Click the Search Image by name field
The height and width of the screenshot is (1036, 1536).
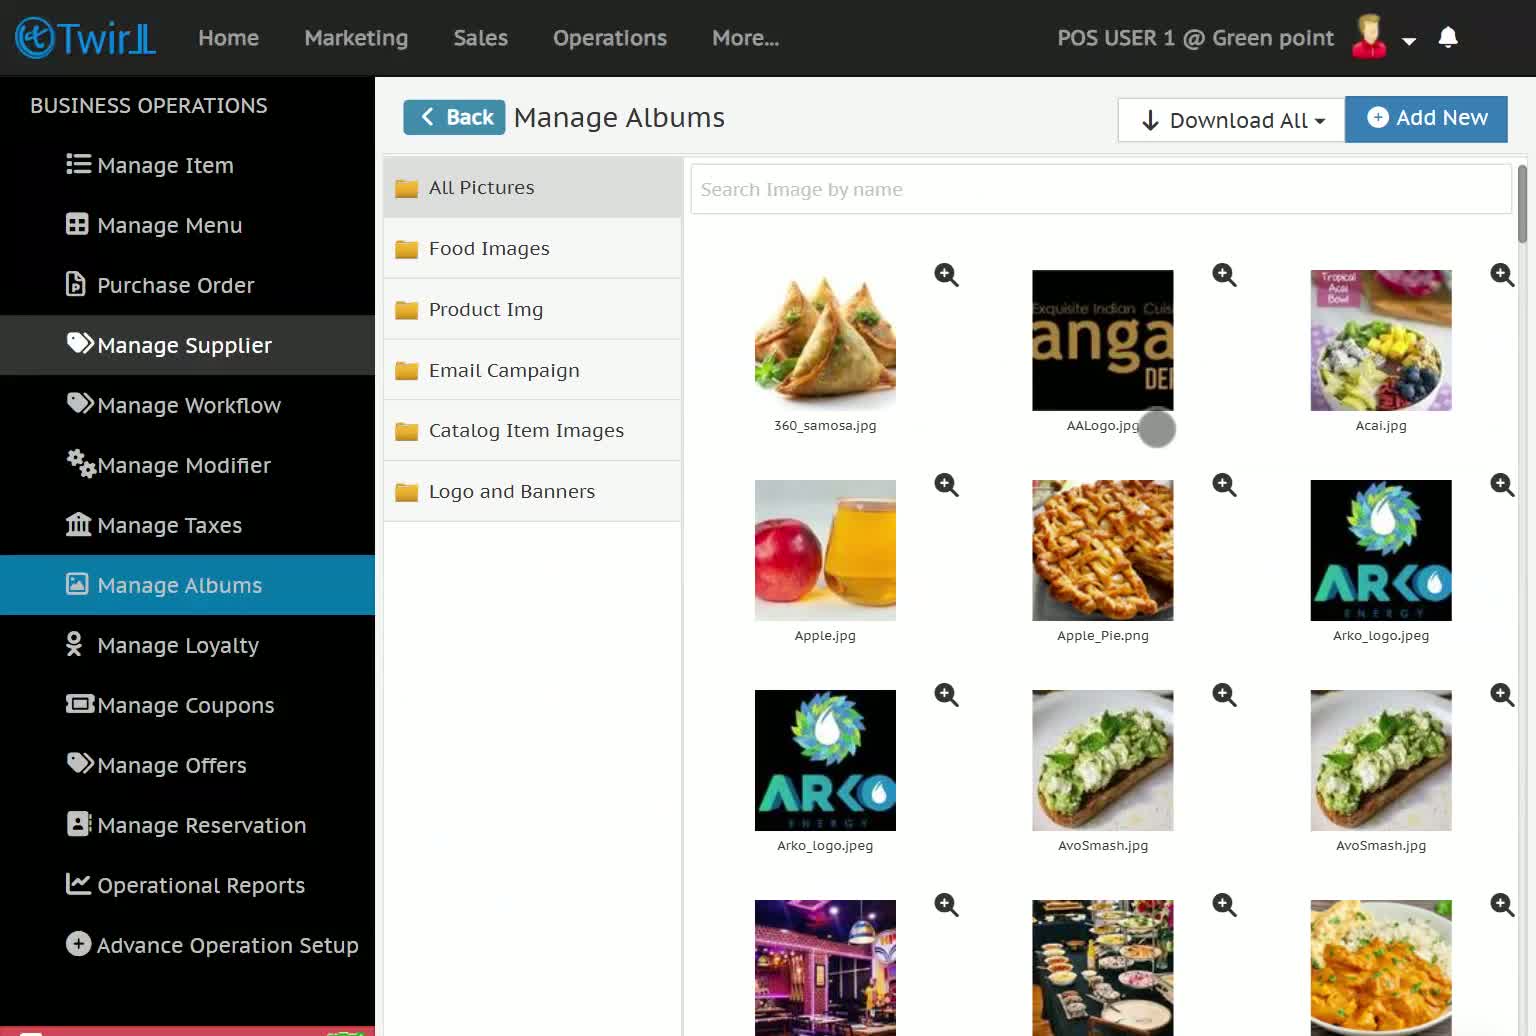point(1100,189)
